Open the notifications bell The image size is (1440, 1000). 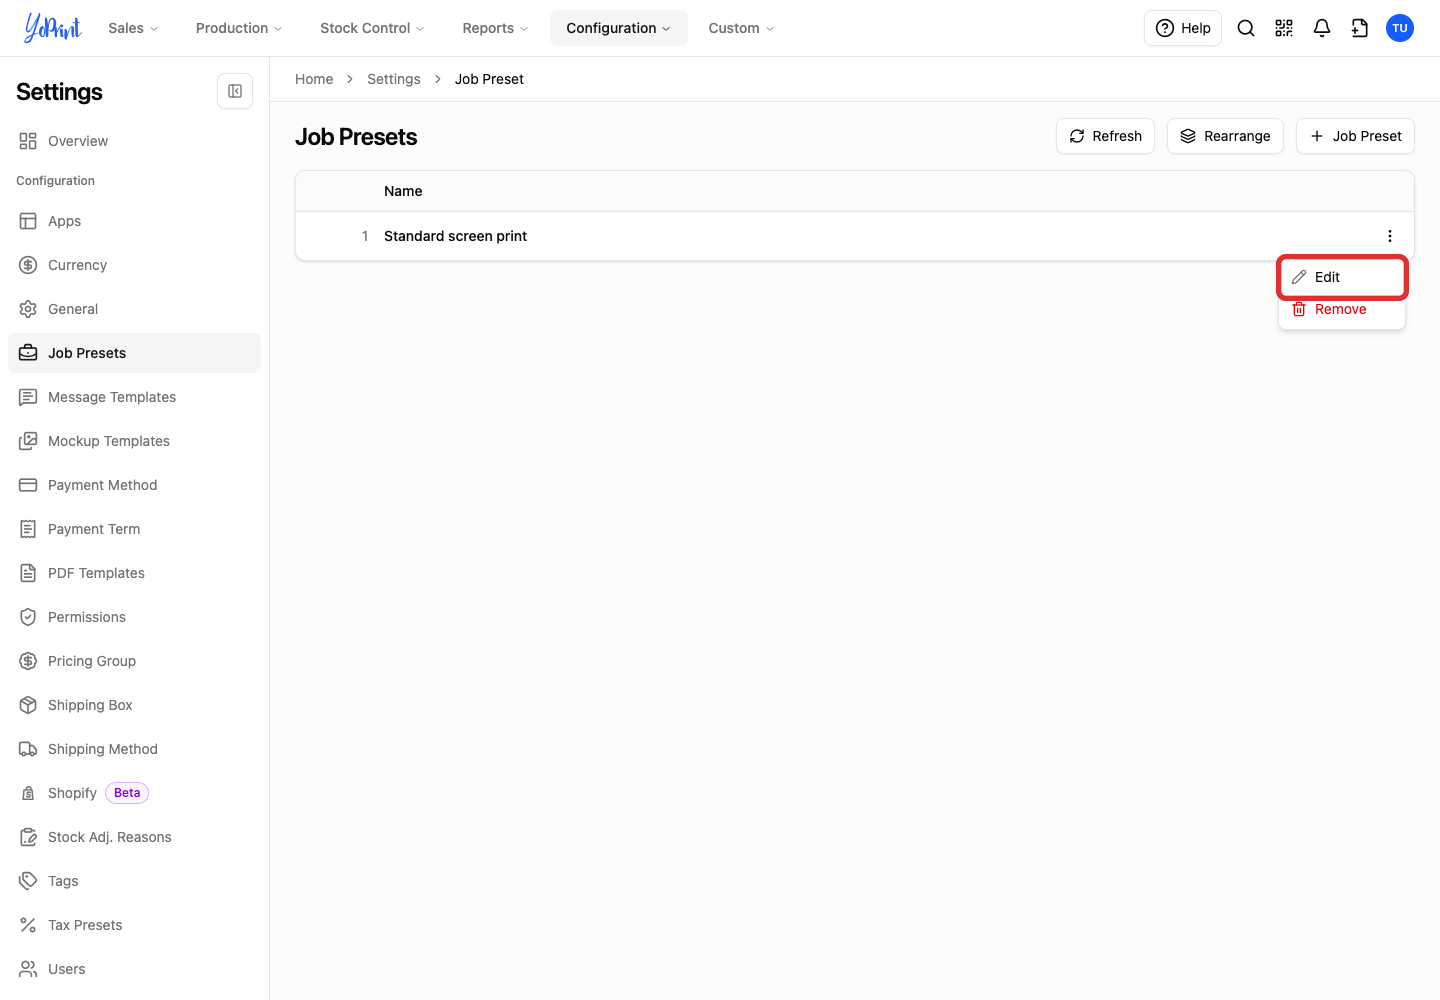[1322, 28]
